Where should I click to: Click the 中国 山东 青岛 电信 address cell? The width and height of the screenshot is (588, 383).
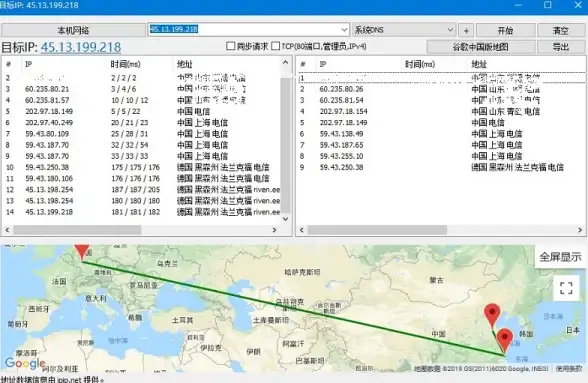coord(506,111)
